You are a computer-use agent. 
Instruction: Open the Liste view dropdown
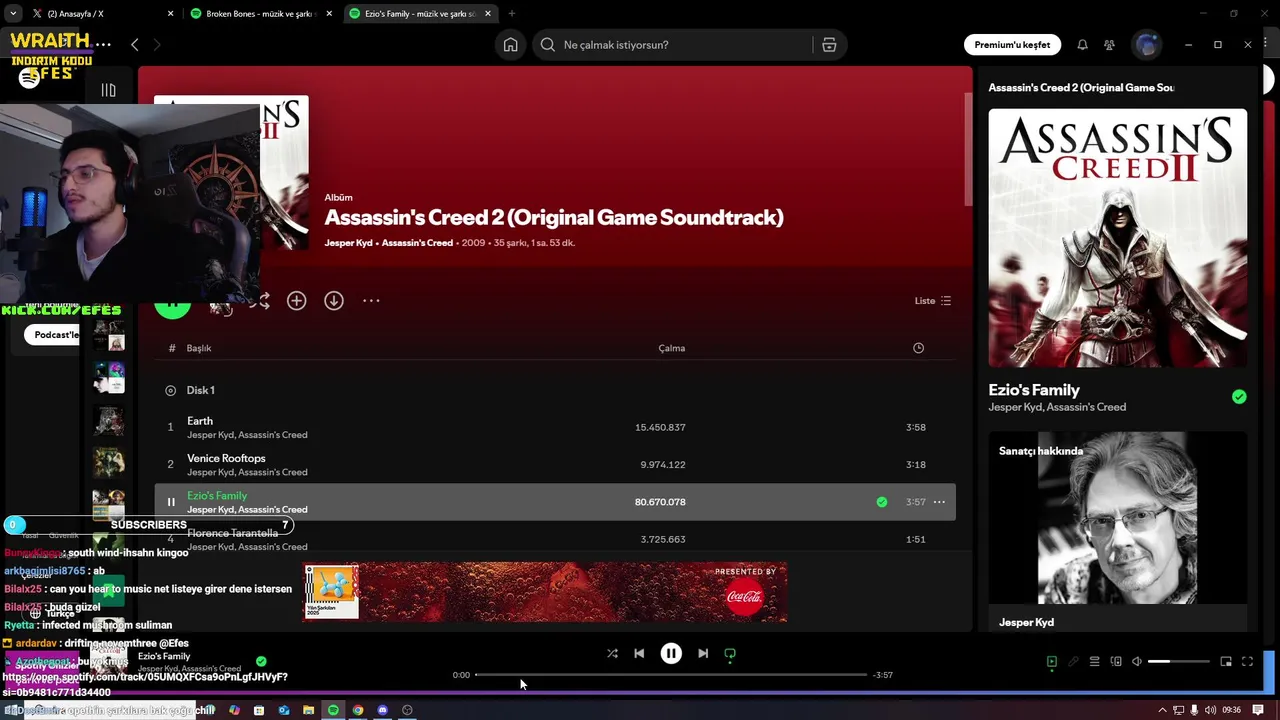[x=933, y=301]
